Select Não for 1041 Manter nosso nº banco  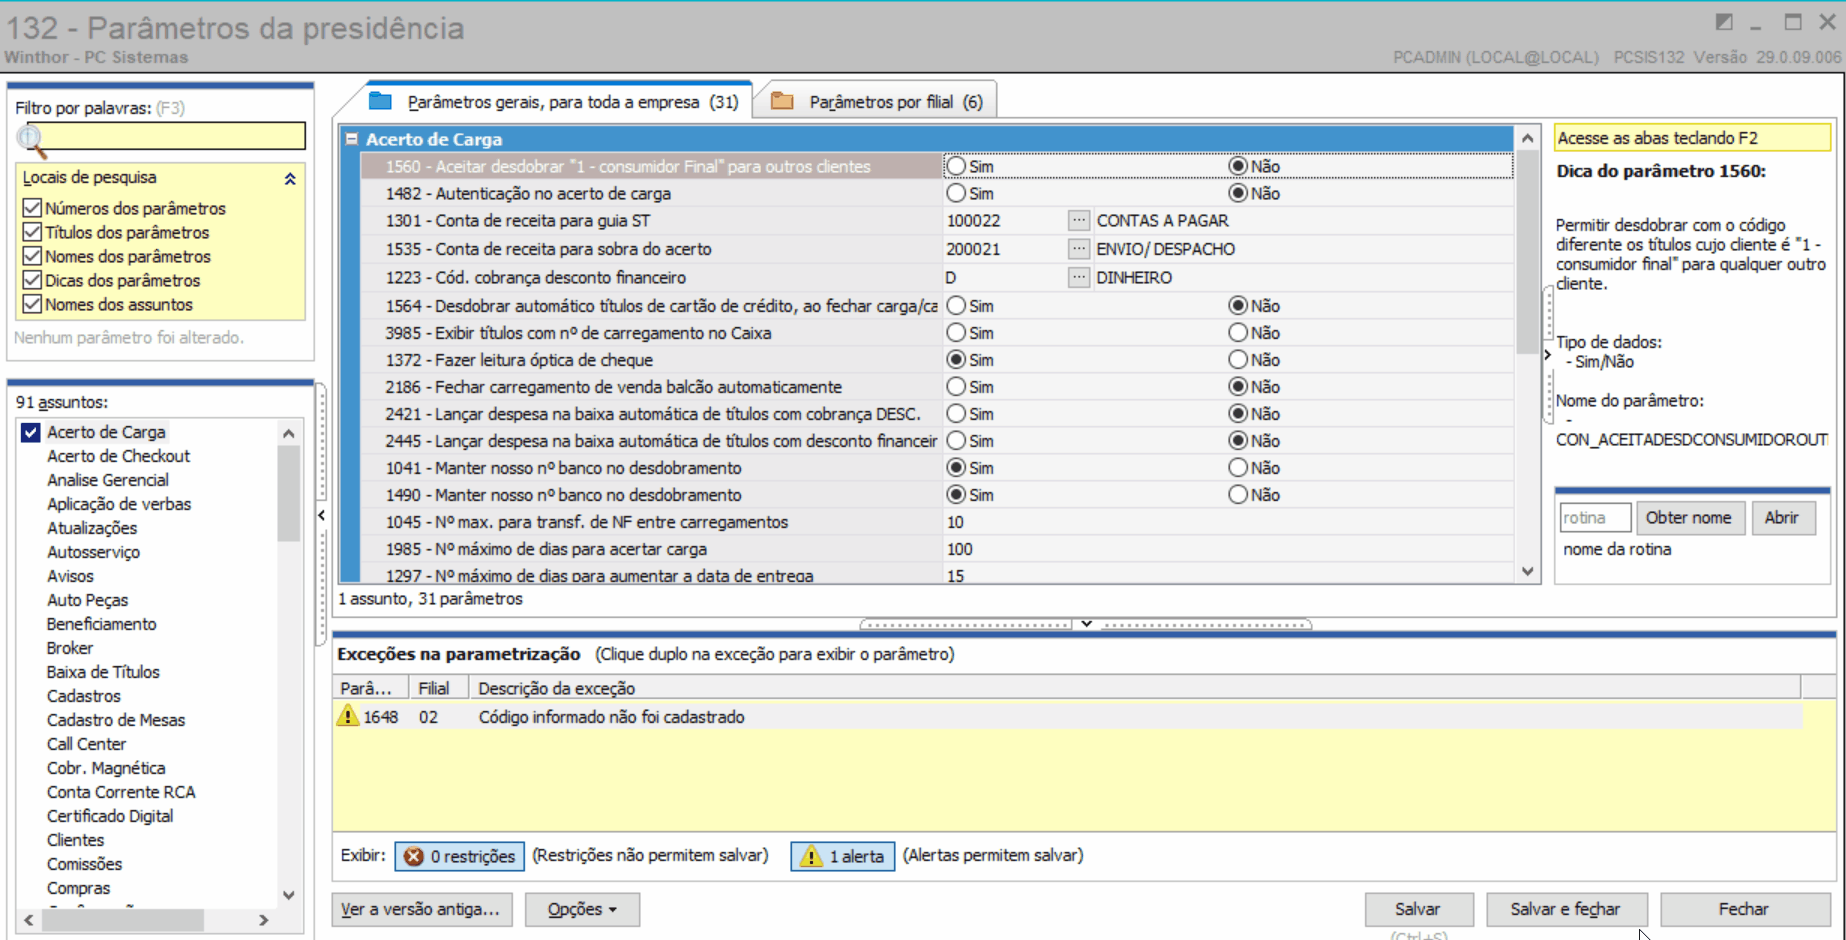1238,467
